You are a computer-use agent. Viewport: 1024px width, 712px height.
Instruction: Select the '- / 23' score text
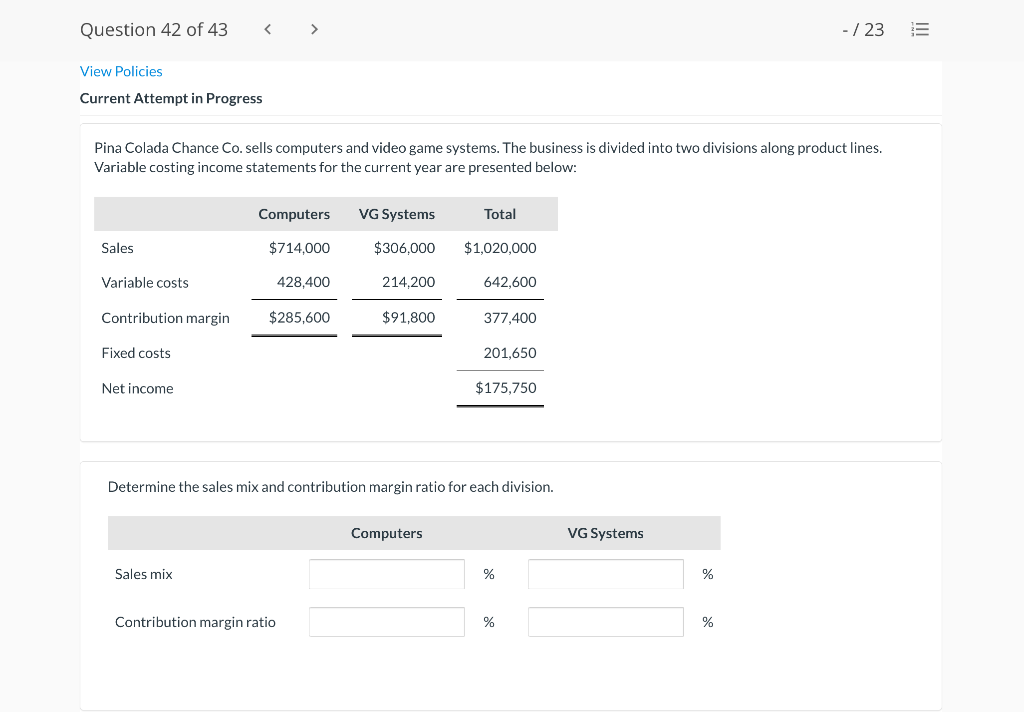pos(863,30)
